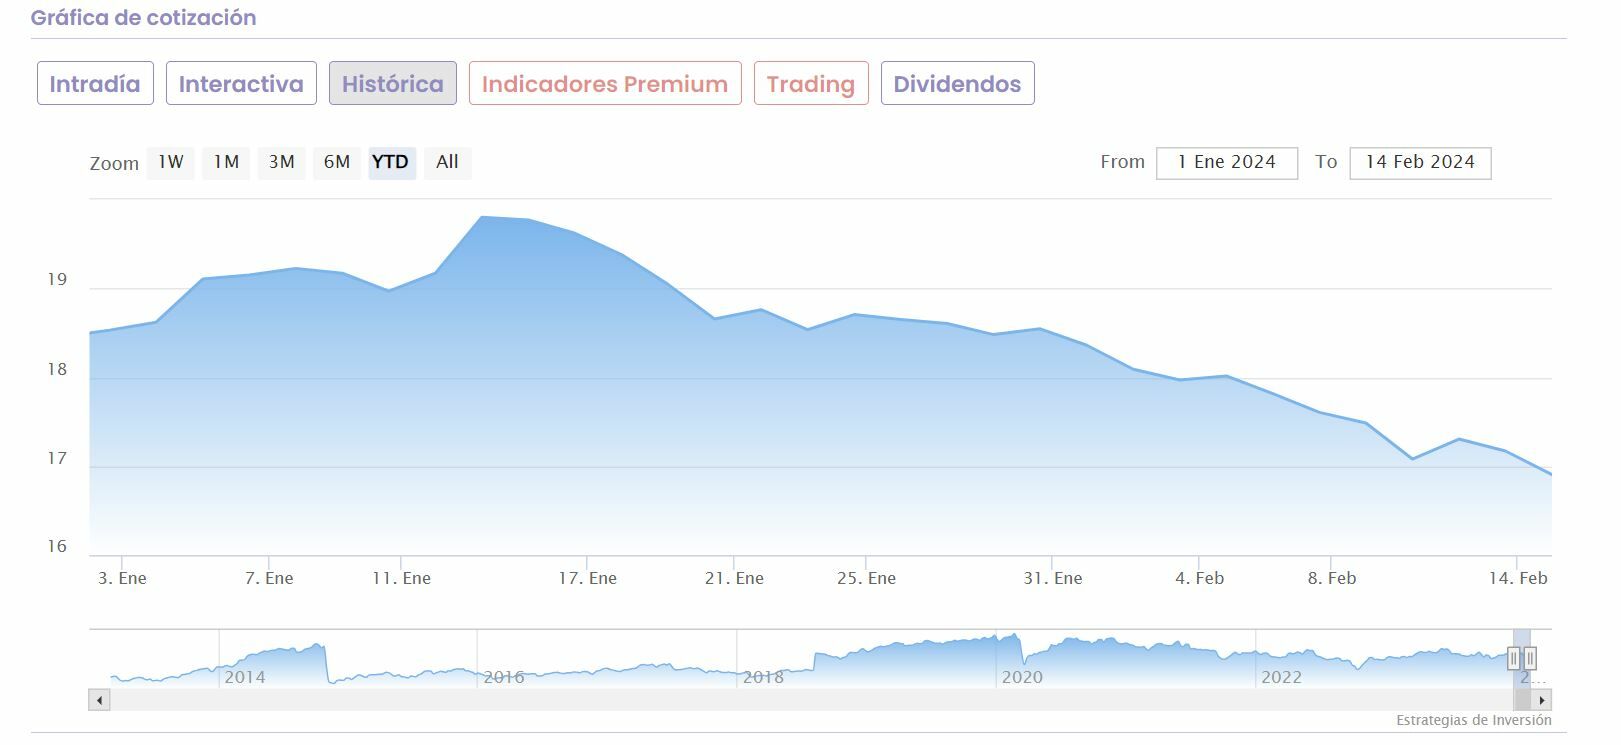Show the Dividendos tab
This screenshot has width=1621, height=745.
pos(957,84)
